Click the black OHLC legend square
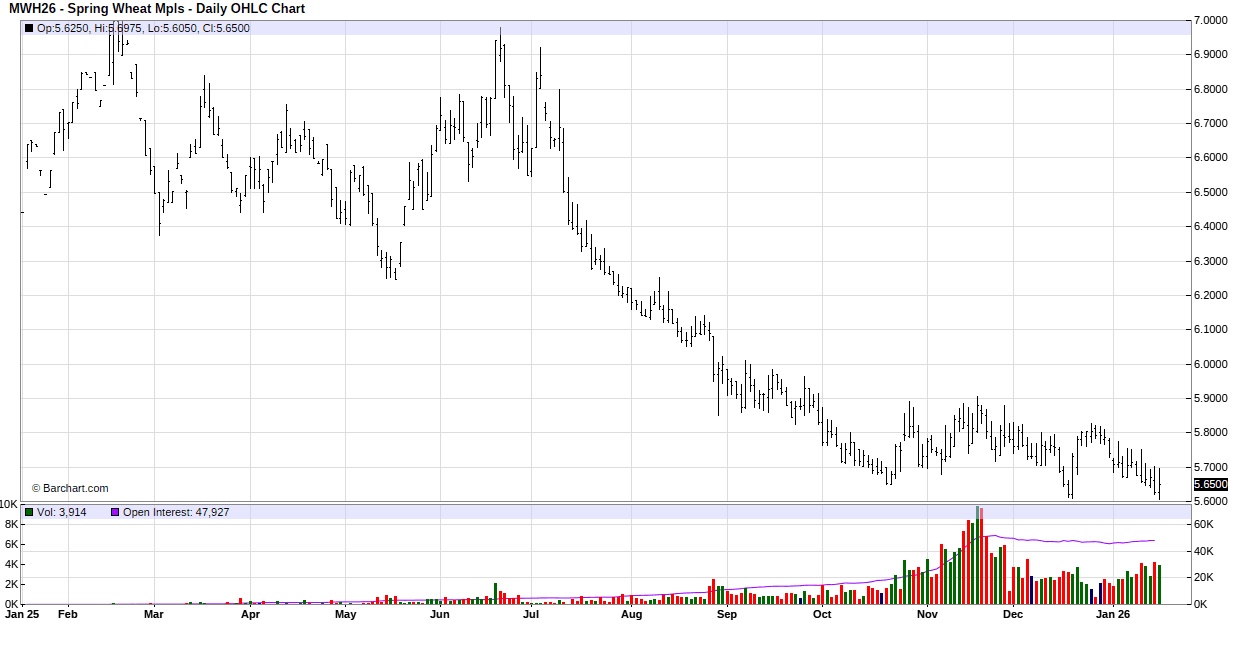1236x645 pixels. (x=29, y=28)
